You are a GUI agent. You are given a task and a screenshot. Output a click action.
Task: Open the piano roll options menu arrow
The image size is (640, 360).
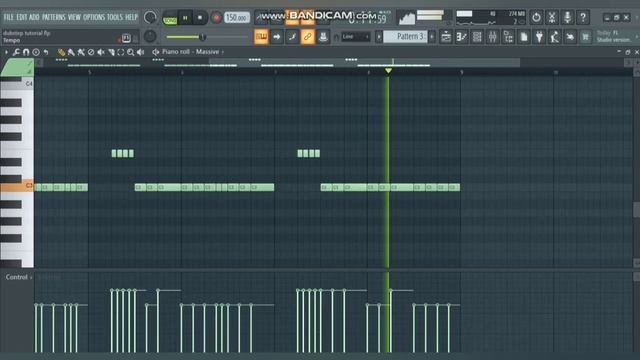click(x=6, y=52)
